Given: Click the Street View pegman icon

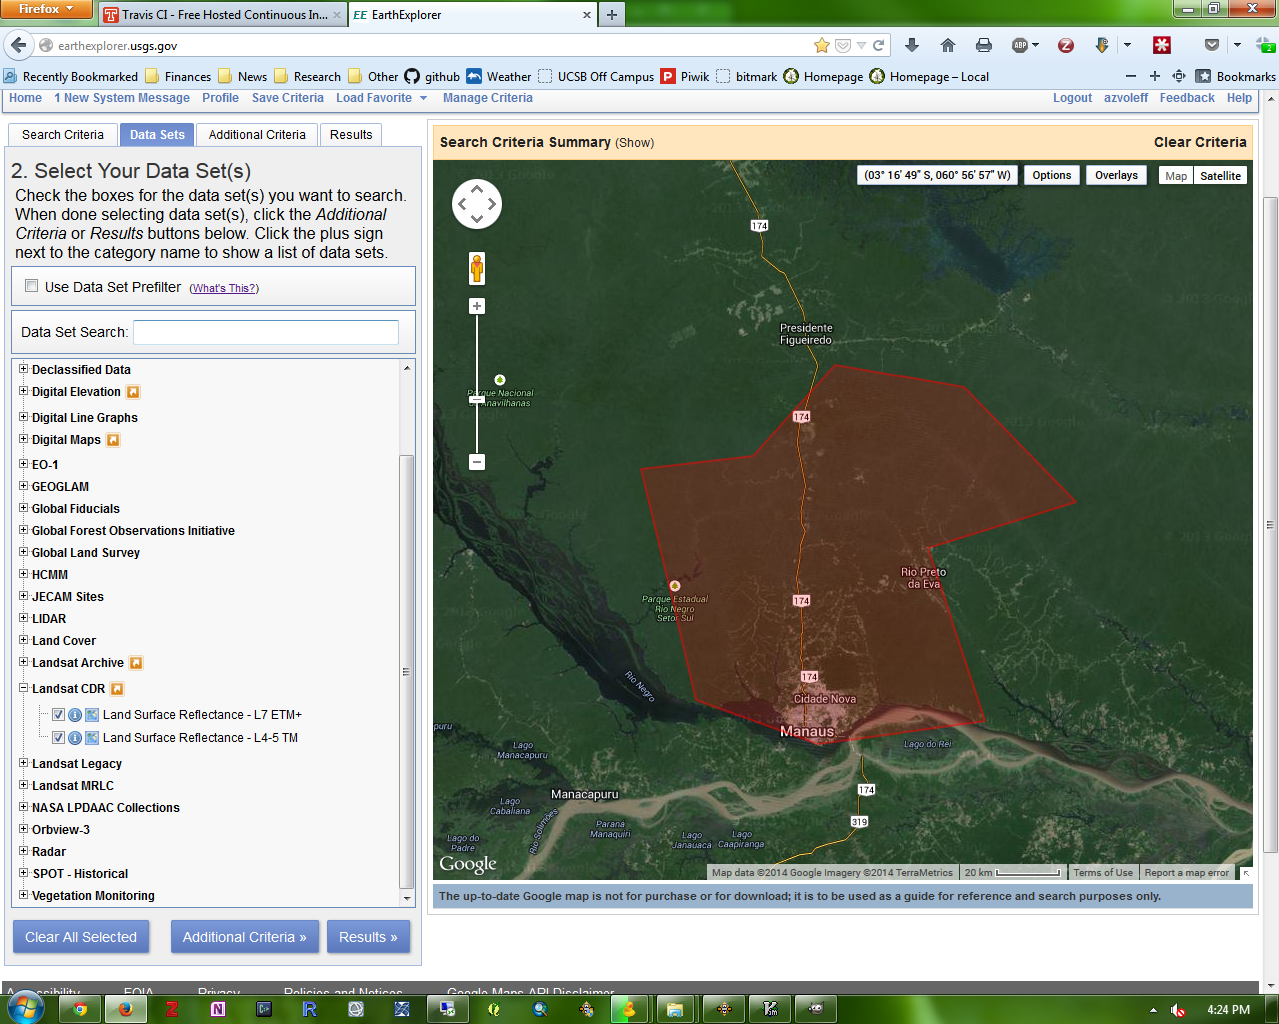Looking at the screenshot, I should click(x=477, y=268).
